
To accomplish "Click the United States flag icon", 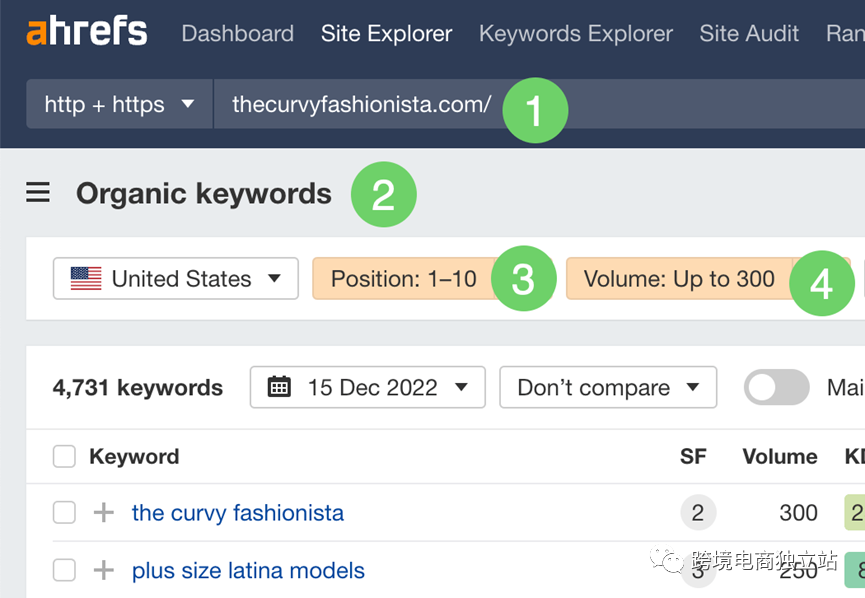I will coord(86,279).
